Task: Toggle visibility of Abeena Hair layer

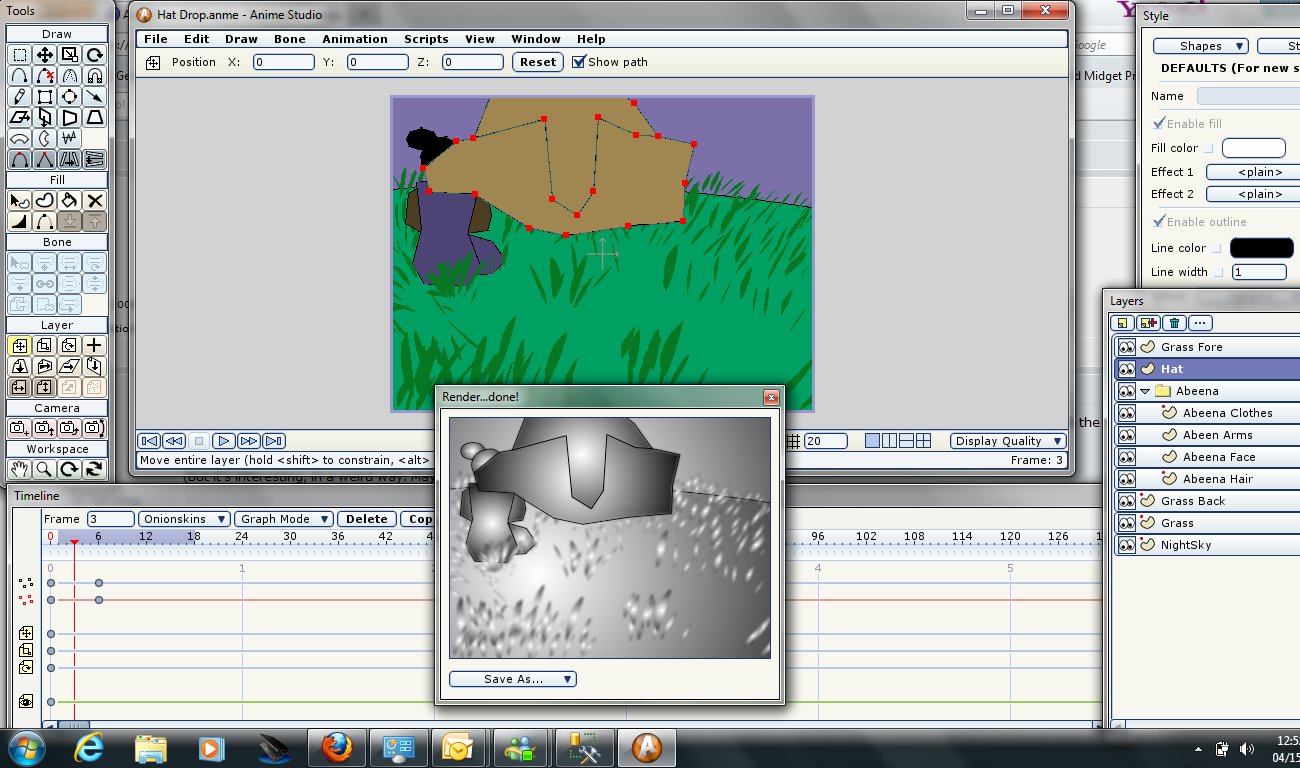Action: 1127,479
